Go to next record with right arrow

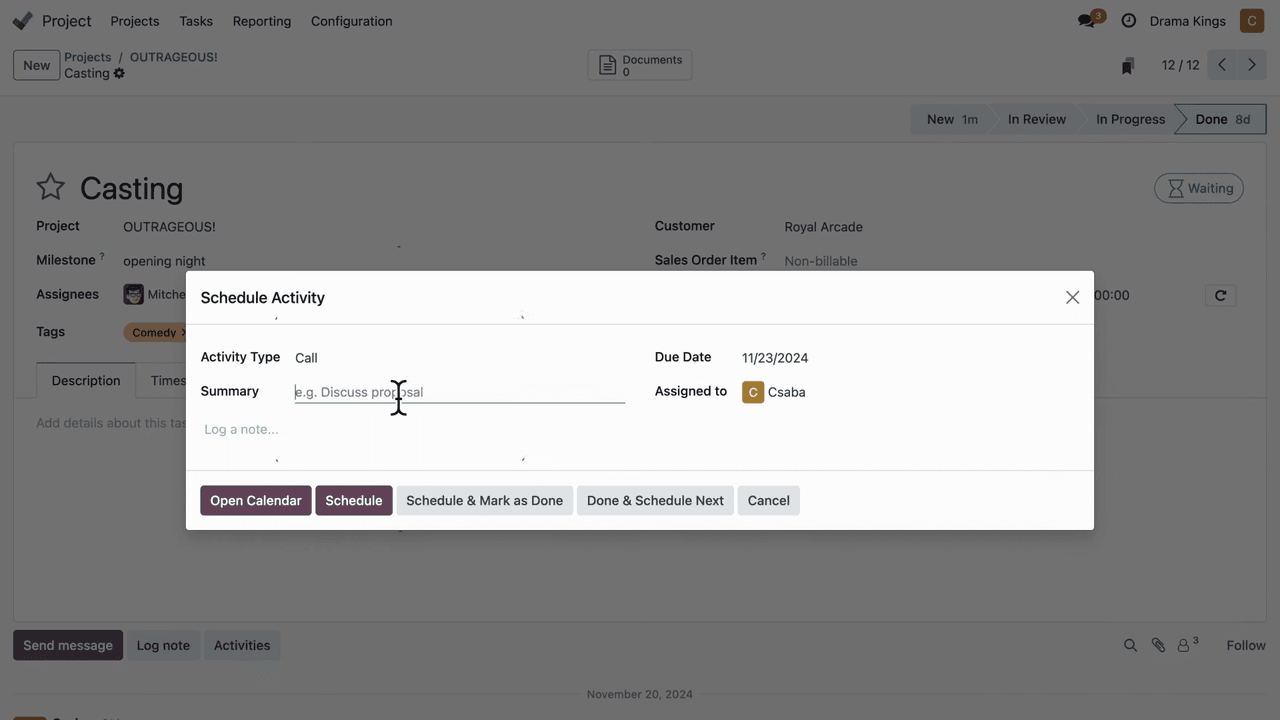pos(1251,65)
